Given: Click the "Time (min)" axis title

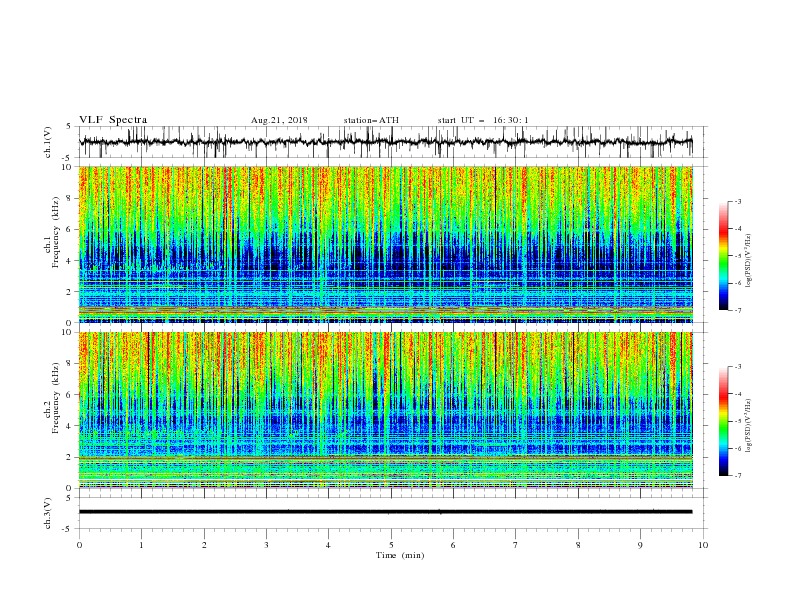Looking at the screenshot, I should click(400, 555).
